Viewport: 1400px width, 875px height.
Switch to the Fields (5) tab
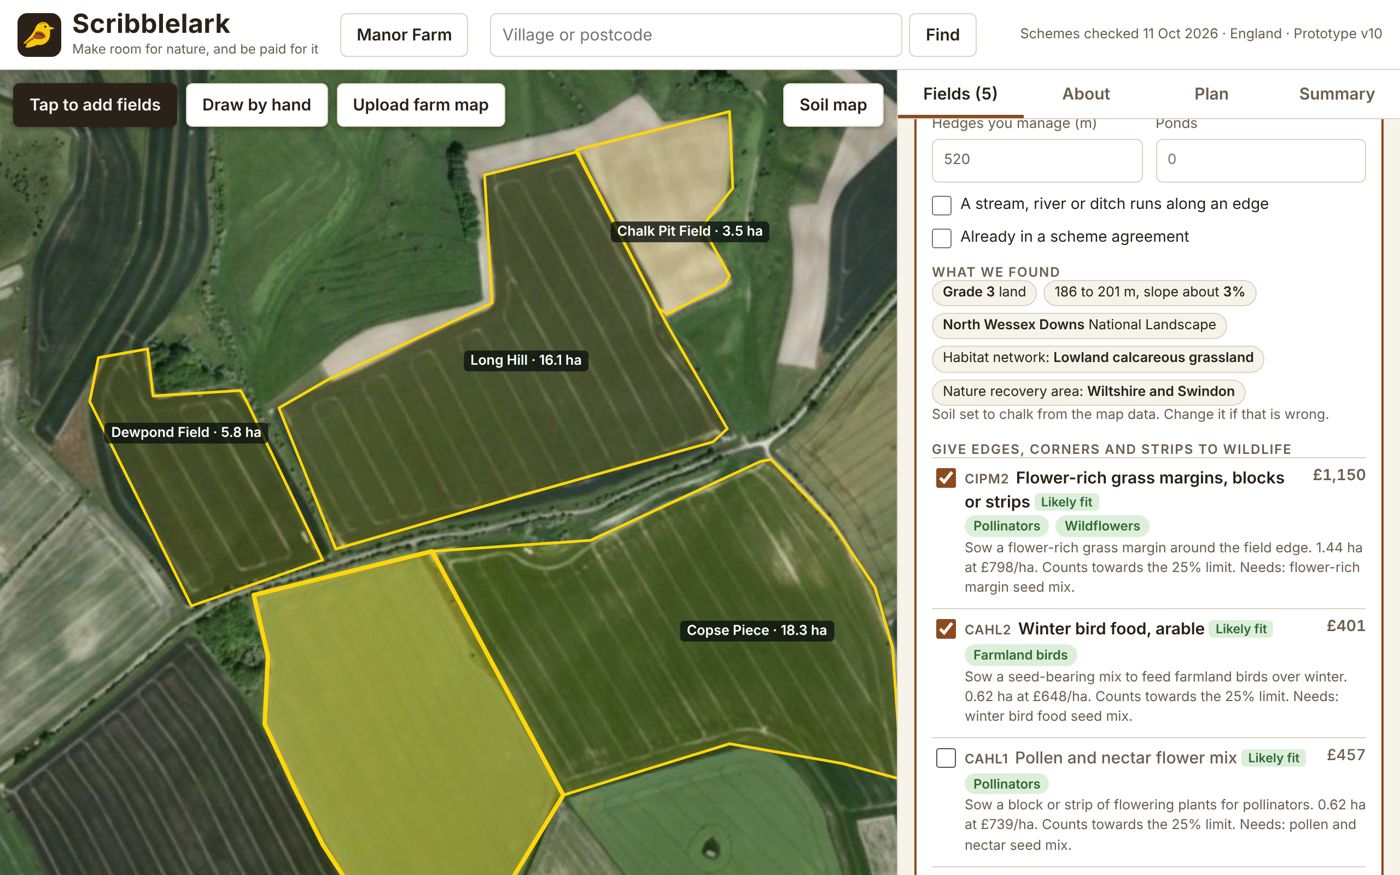(960, 94)
